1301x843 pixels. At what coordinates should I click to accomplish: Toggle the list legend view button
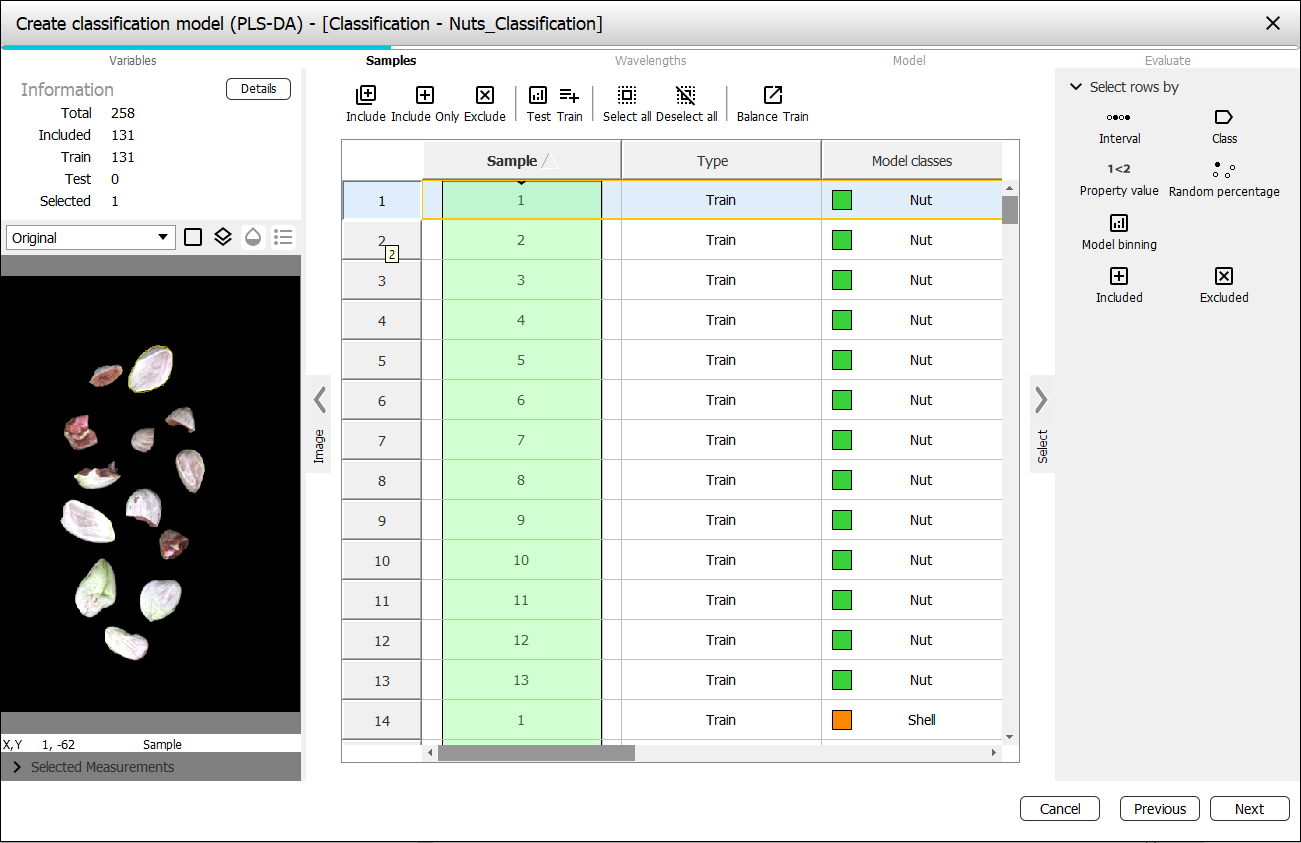284,237
